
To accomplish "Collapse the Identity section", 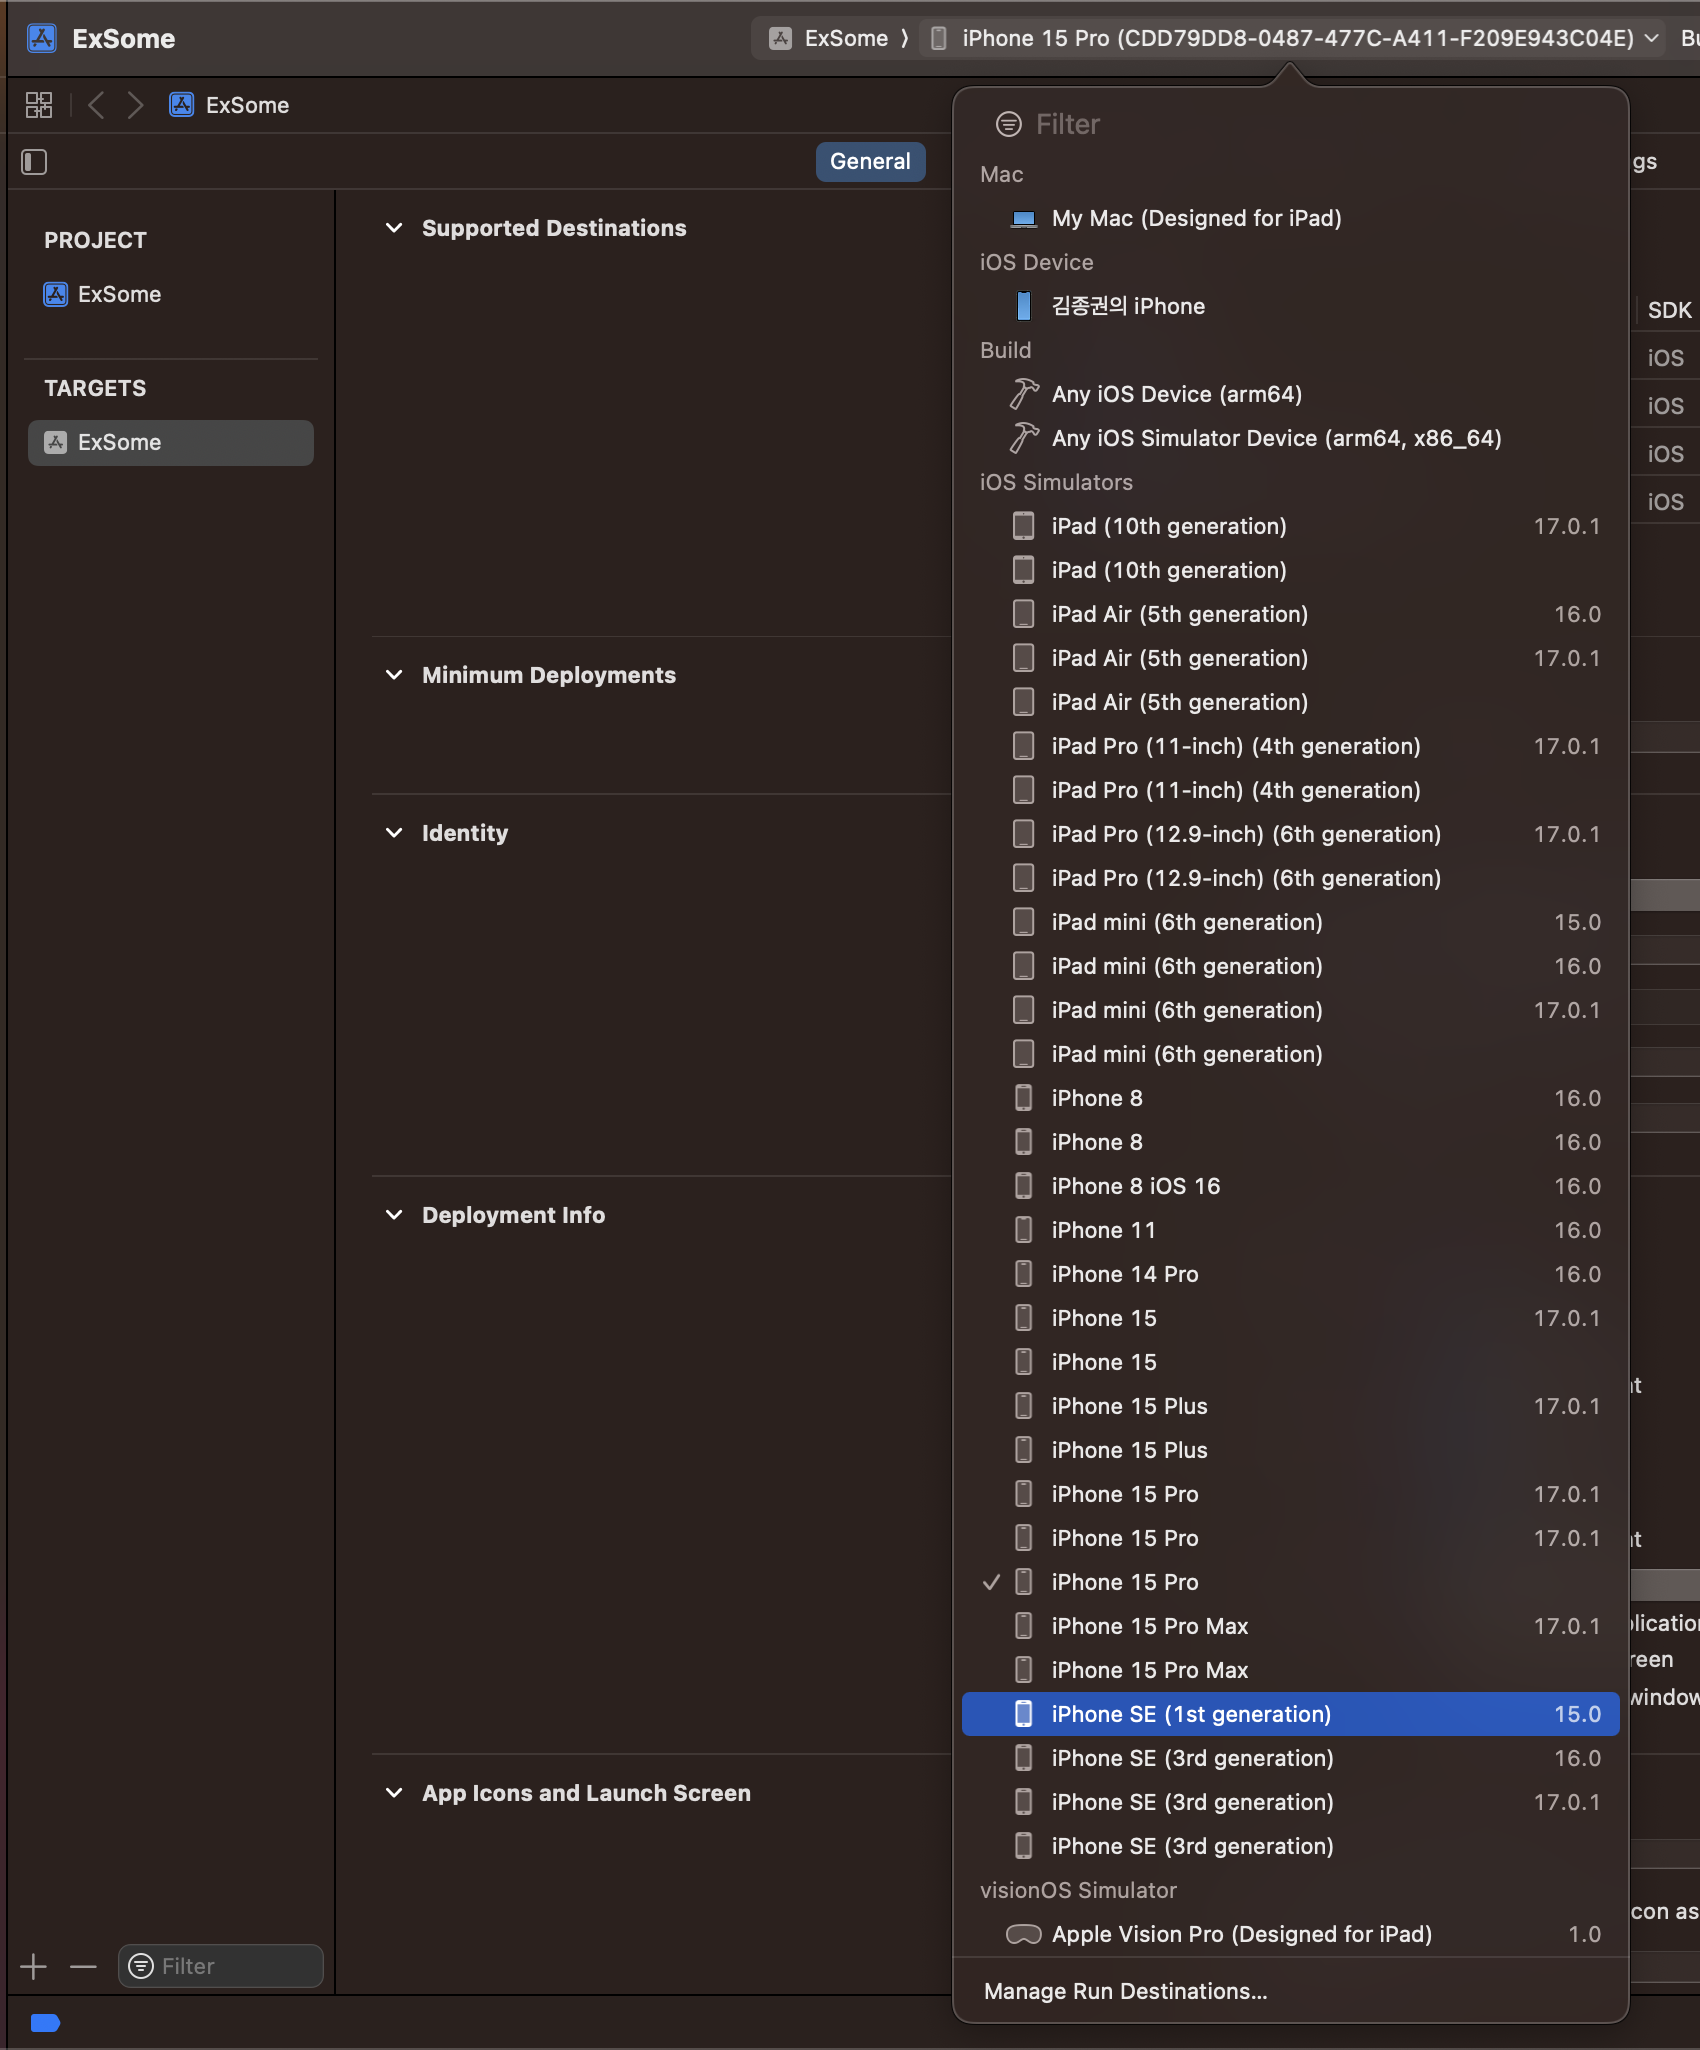I will [394, 833].
